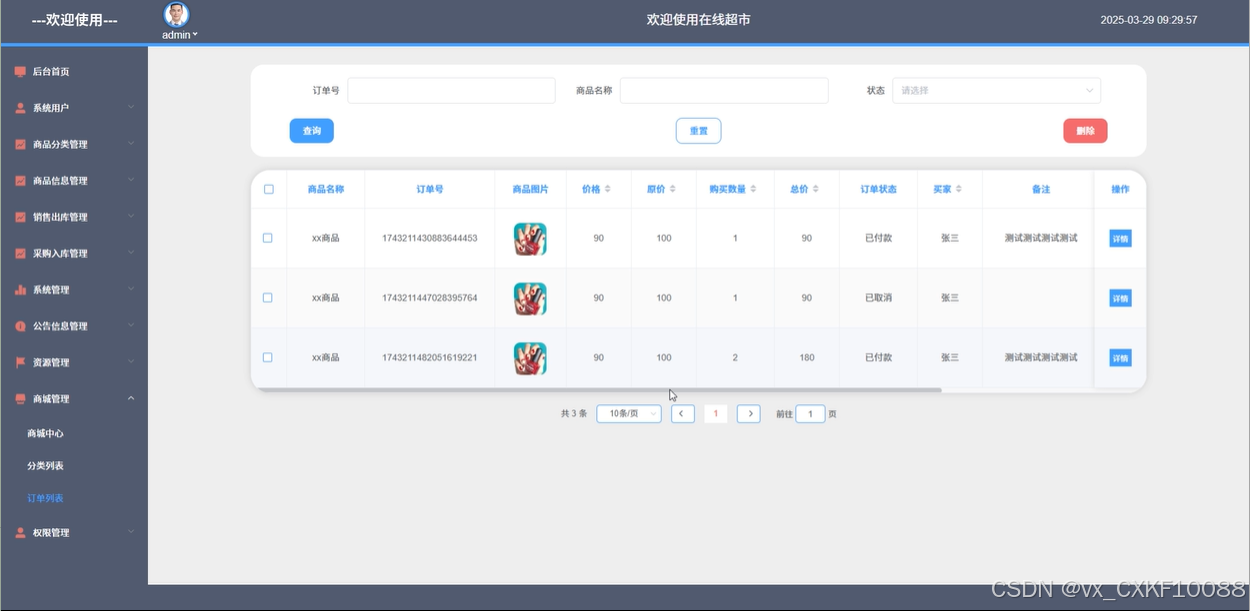
Task: Click the red 删除 delete button
Action: point(1085,131)
